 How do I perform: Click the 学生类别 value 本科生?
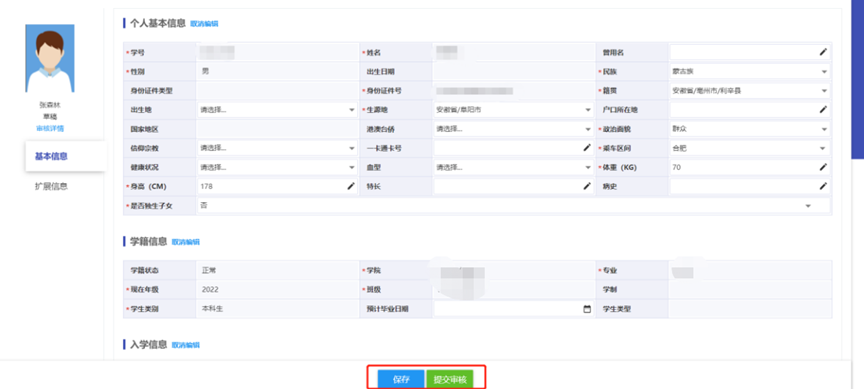212,309
